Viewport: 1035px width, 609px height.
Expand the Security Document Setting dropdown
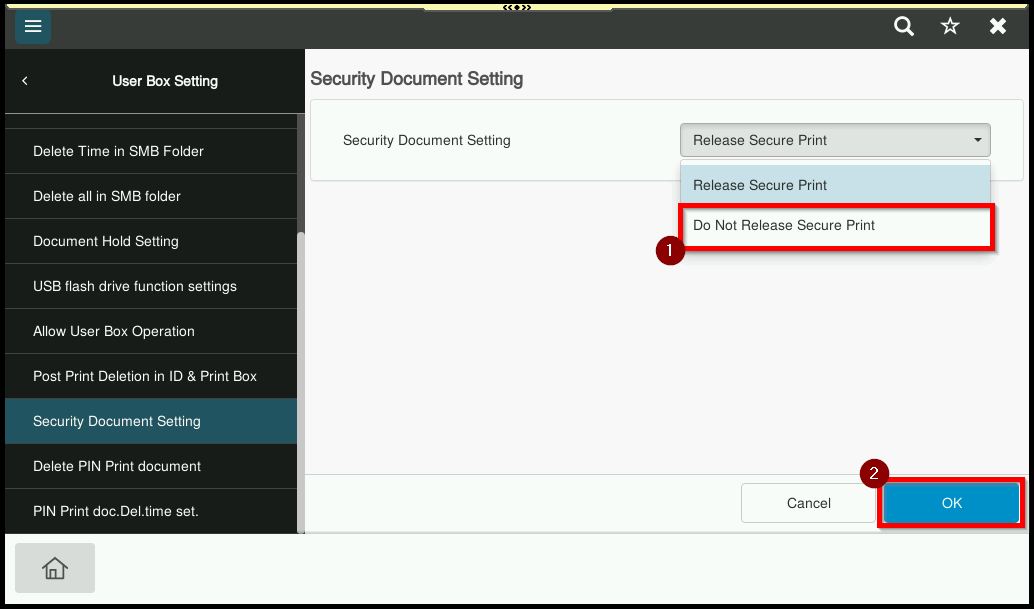click(x=835, y=140)
